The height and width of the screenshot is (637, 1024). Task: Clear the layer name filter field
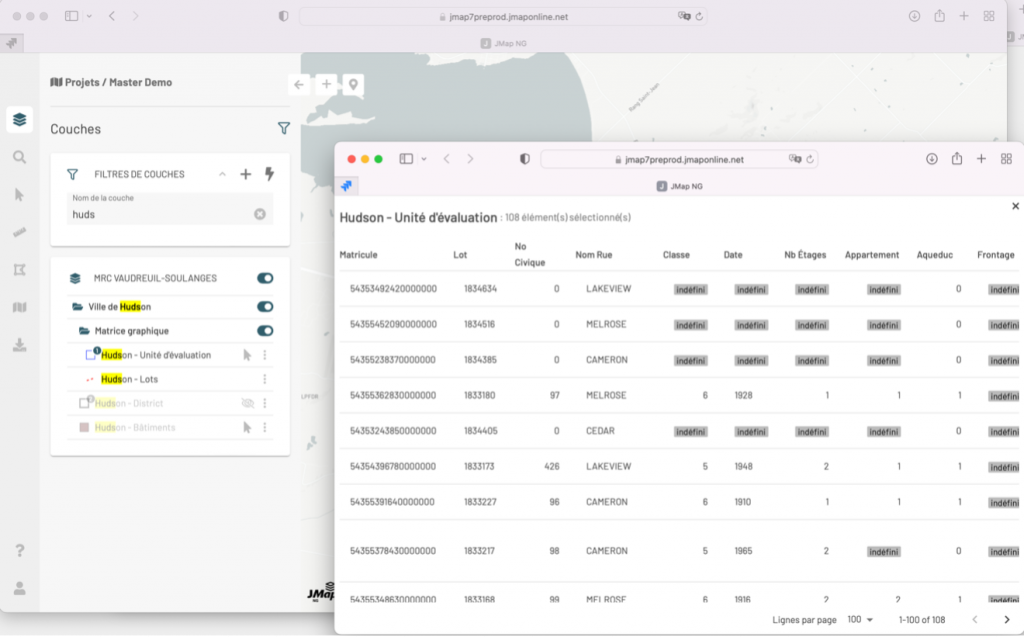pyautogui.click(x=260, y=214)
